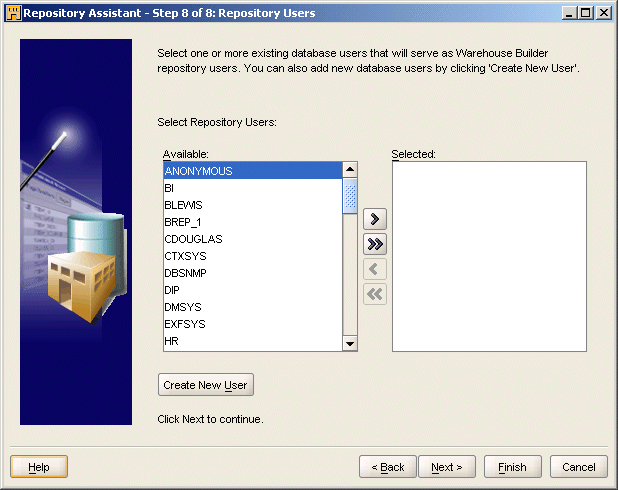The image size is (618, 490).
Task: Select ANONYMOUS in the Available list
Action: (x=253, y=171)
